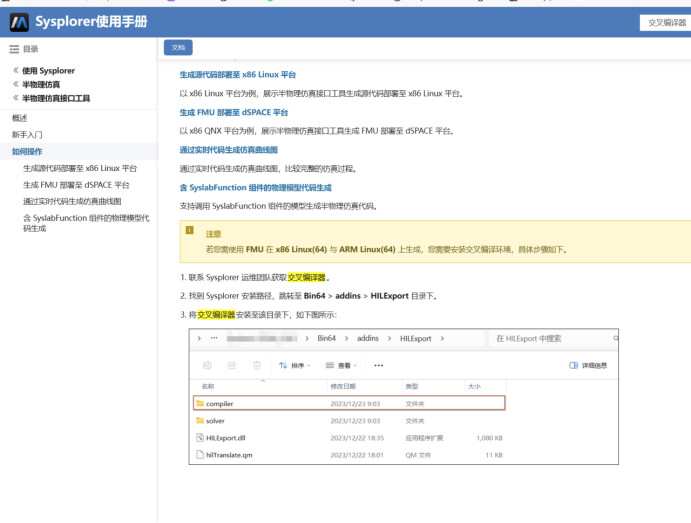Open sidebar item 生成源代码部署至 x86 Linux 平台
The height and width of the screenshot is (523, 691).
(x=80, y=168)
